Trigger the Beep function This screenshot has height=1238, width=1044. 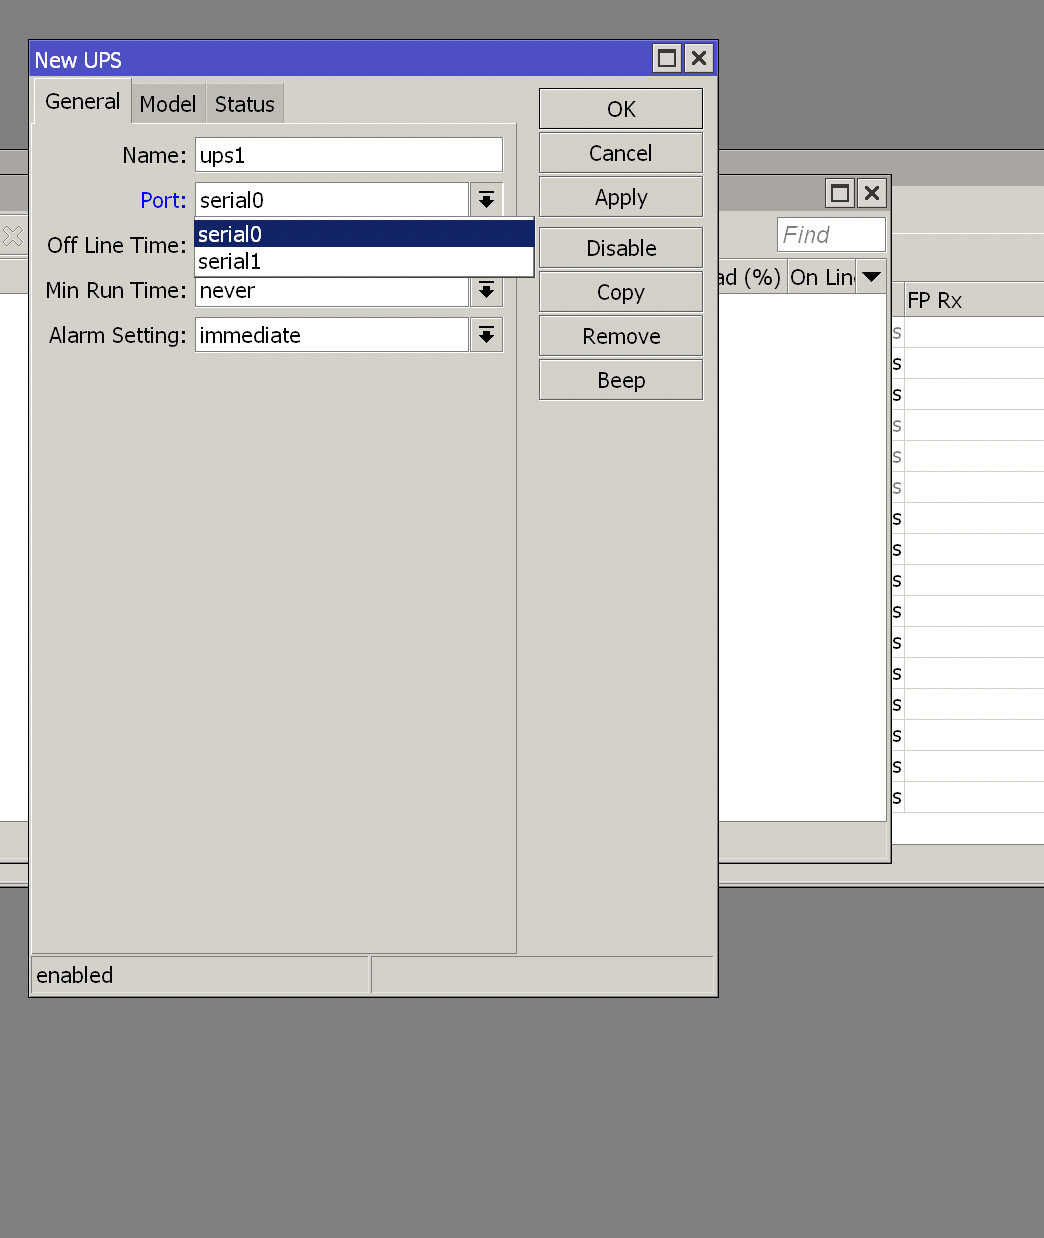[620, 379]
